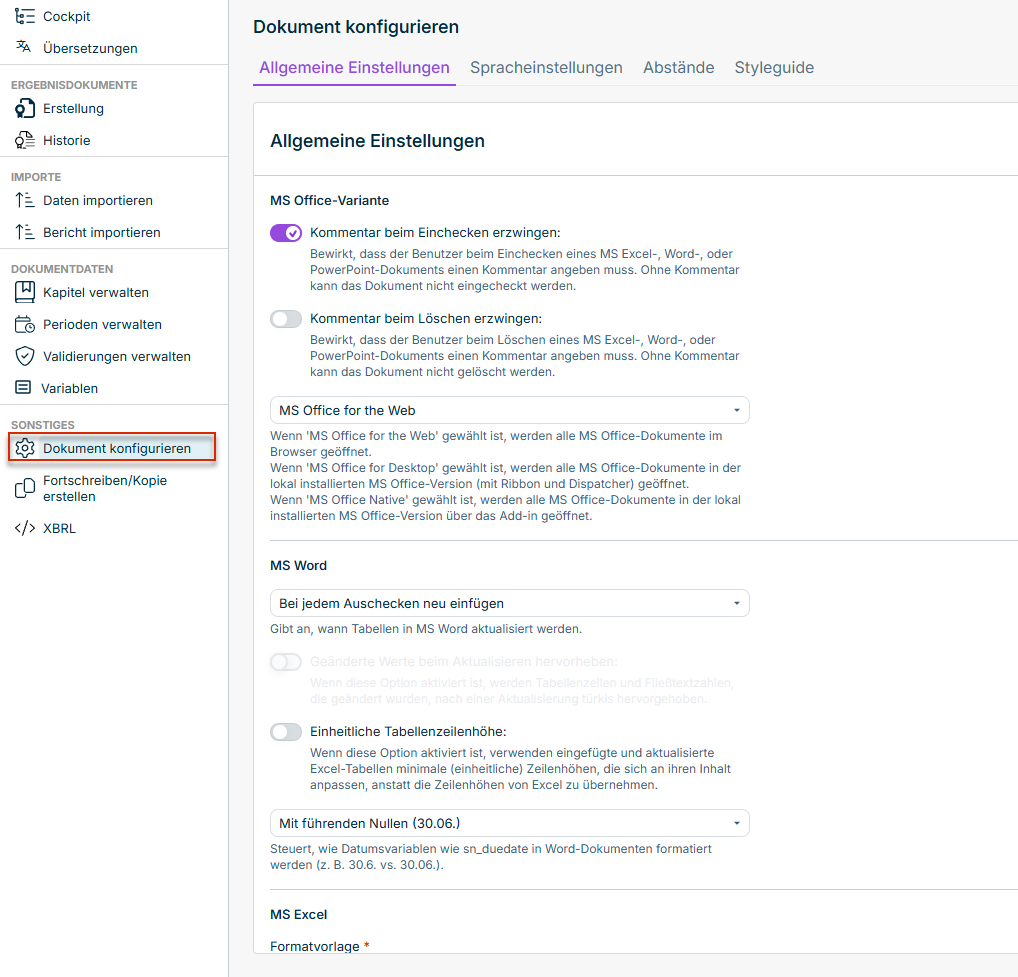The height and width of the screenshot is (977, 1018).
Task: Open Historie in the sidebar
Action: click(x=66, y=140)
